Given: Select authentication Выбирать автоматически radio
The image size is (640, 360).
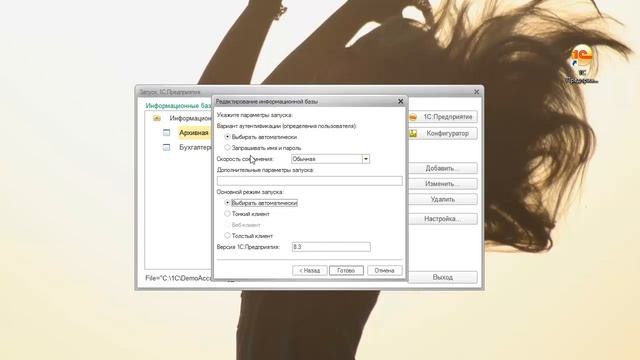Looking at the screenshot, I should pos(227,137).
